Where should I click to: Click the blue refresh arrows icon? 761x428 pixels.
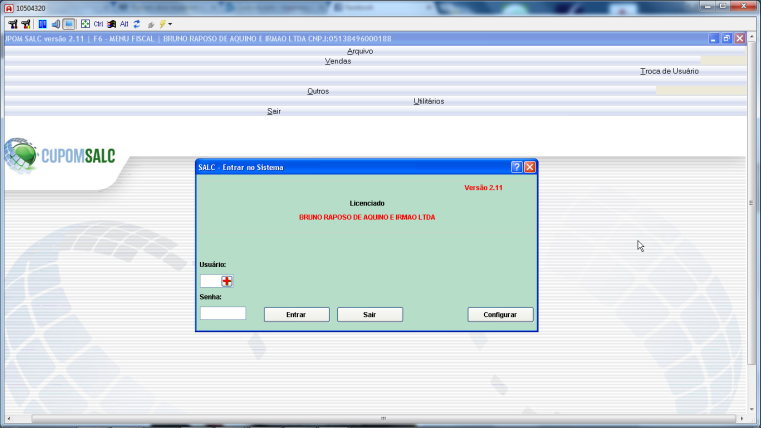click(x=137, y=24)
